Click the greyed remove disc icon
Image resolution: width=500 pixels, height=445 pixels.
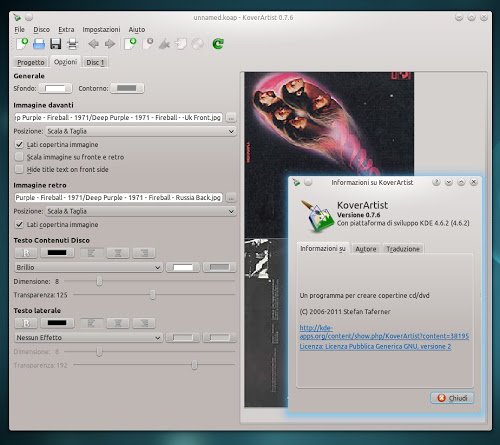148,44
